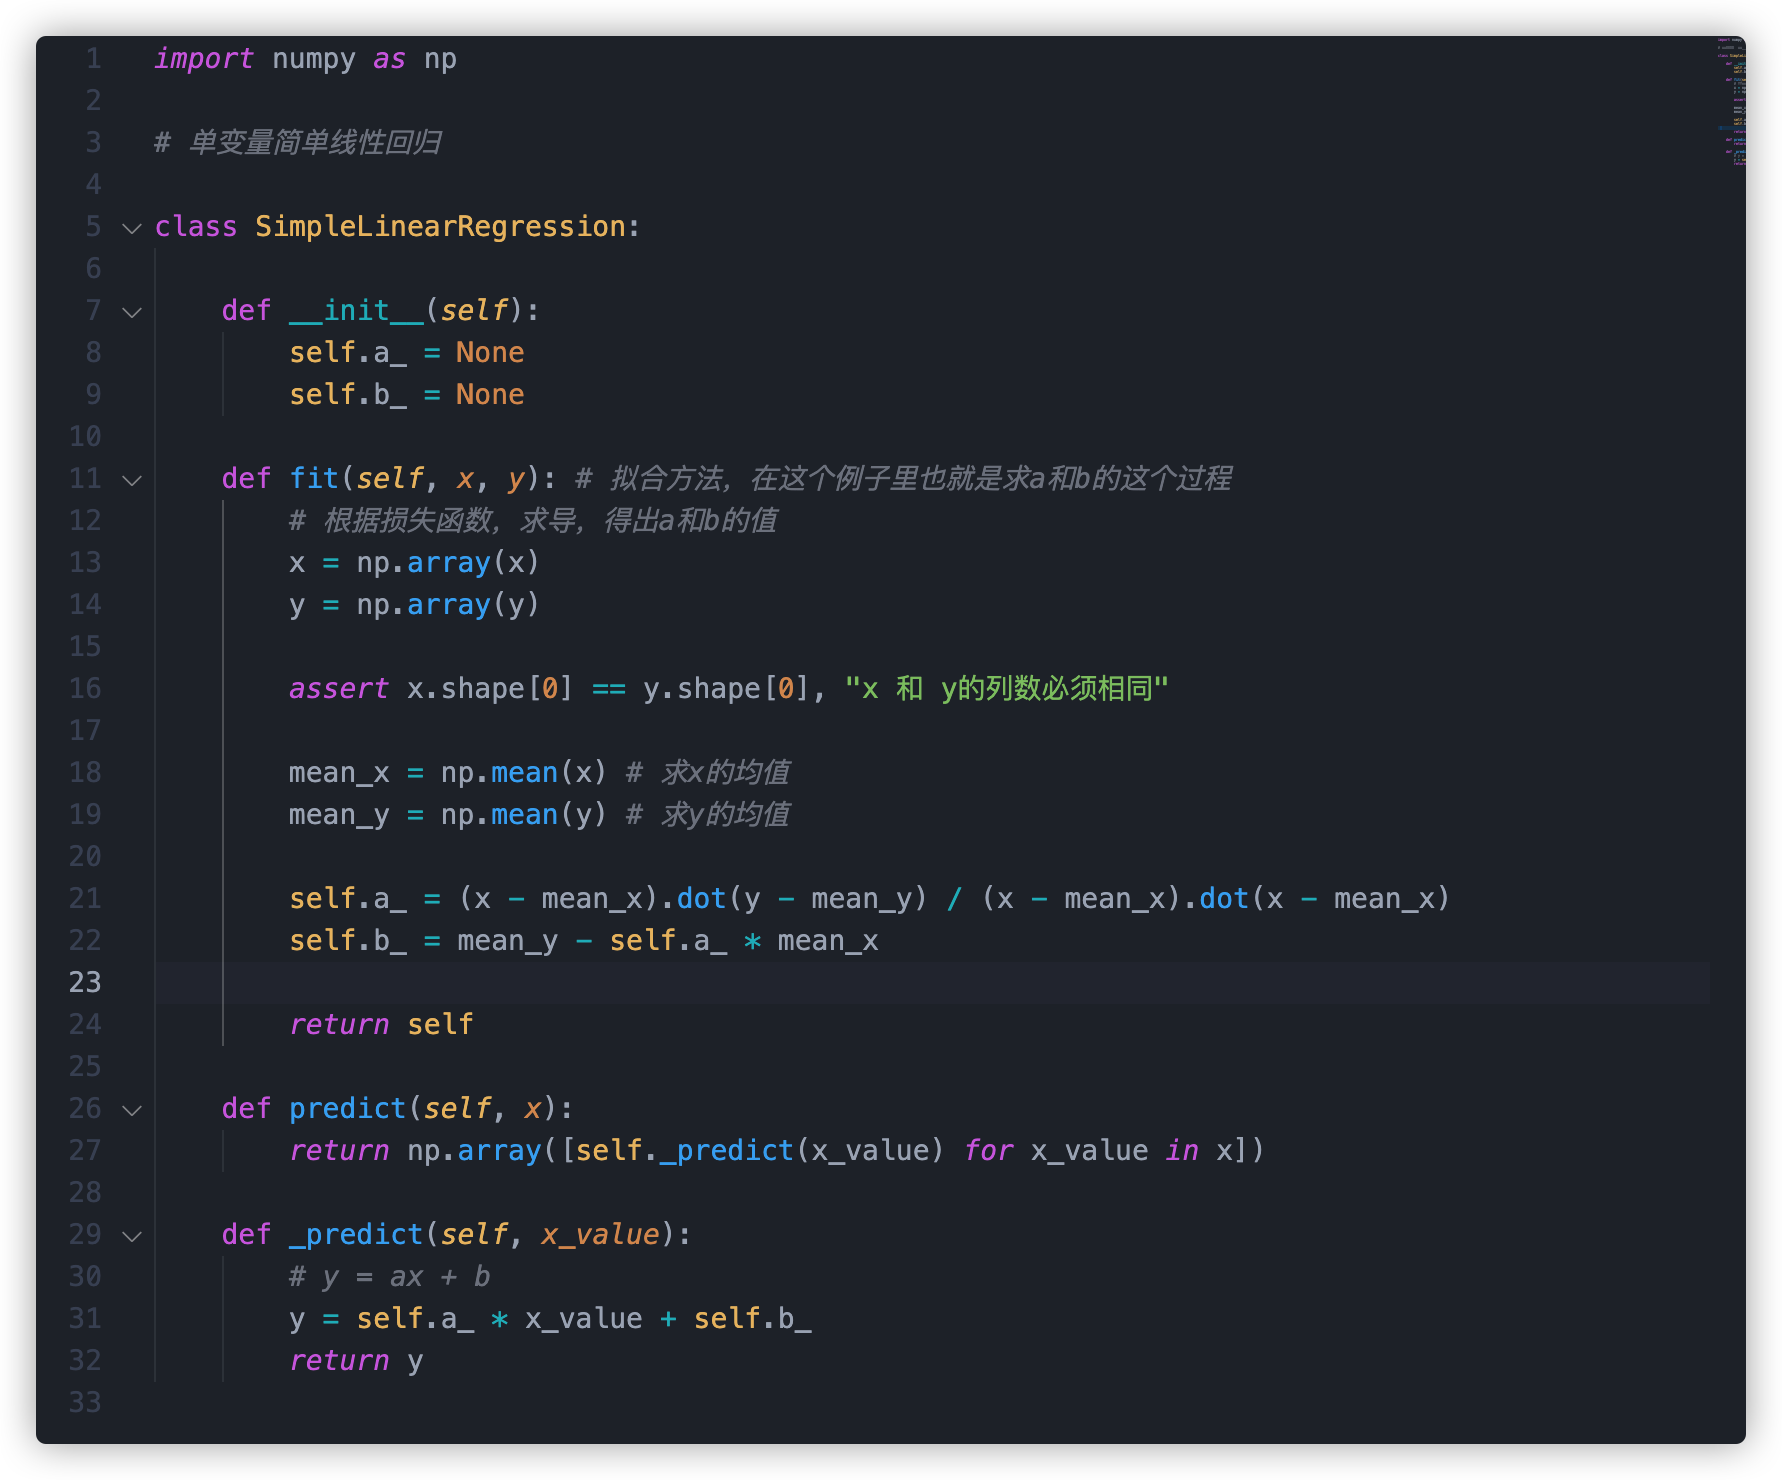The width and height of the screenshot is (1782, 1480).
Task: Click the 'for' keyword on line 27
Action: 988,1151
